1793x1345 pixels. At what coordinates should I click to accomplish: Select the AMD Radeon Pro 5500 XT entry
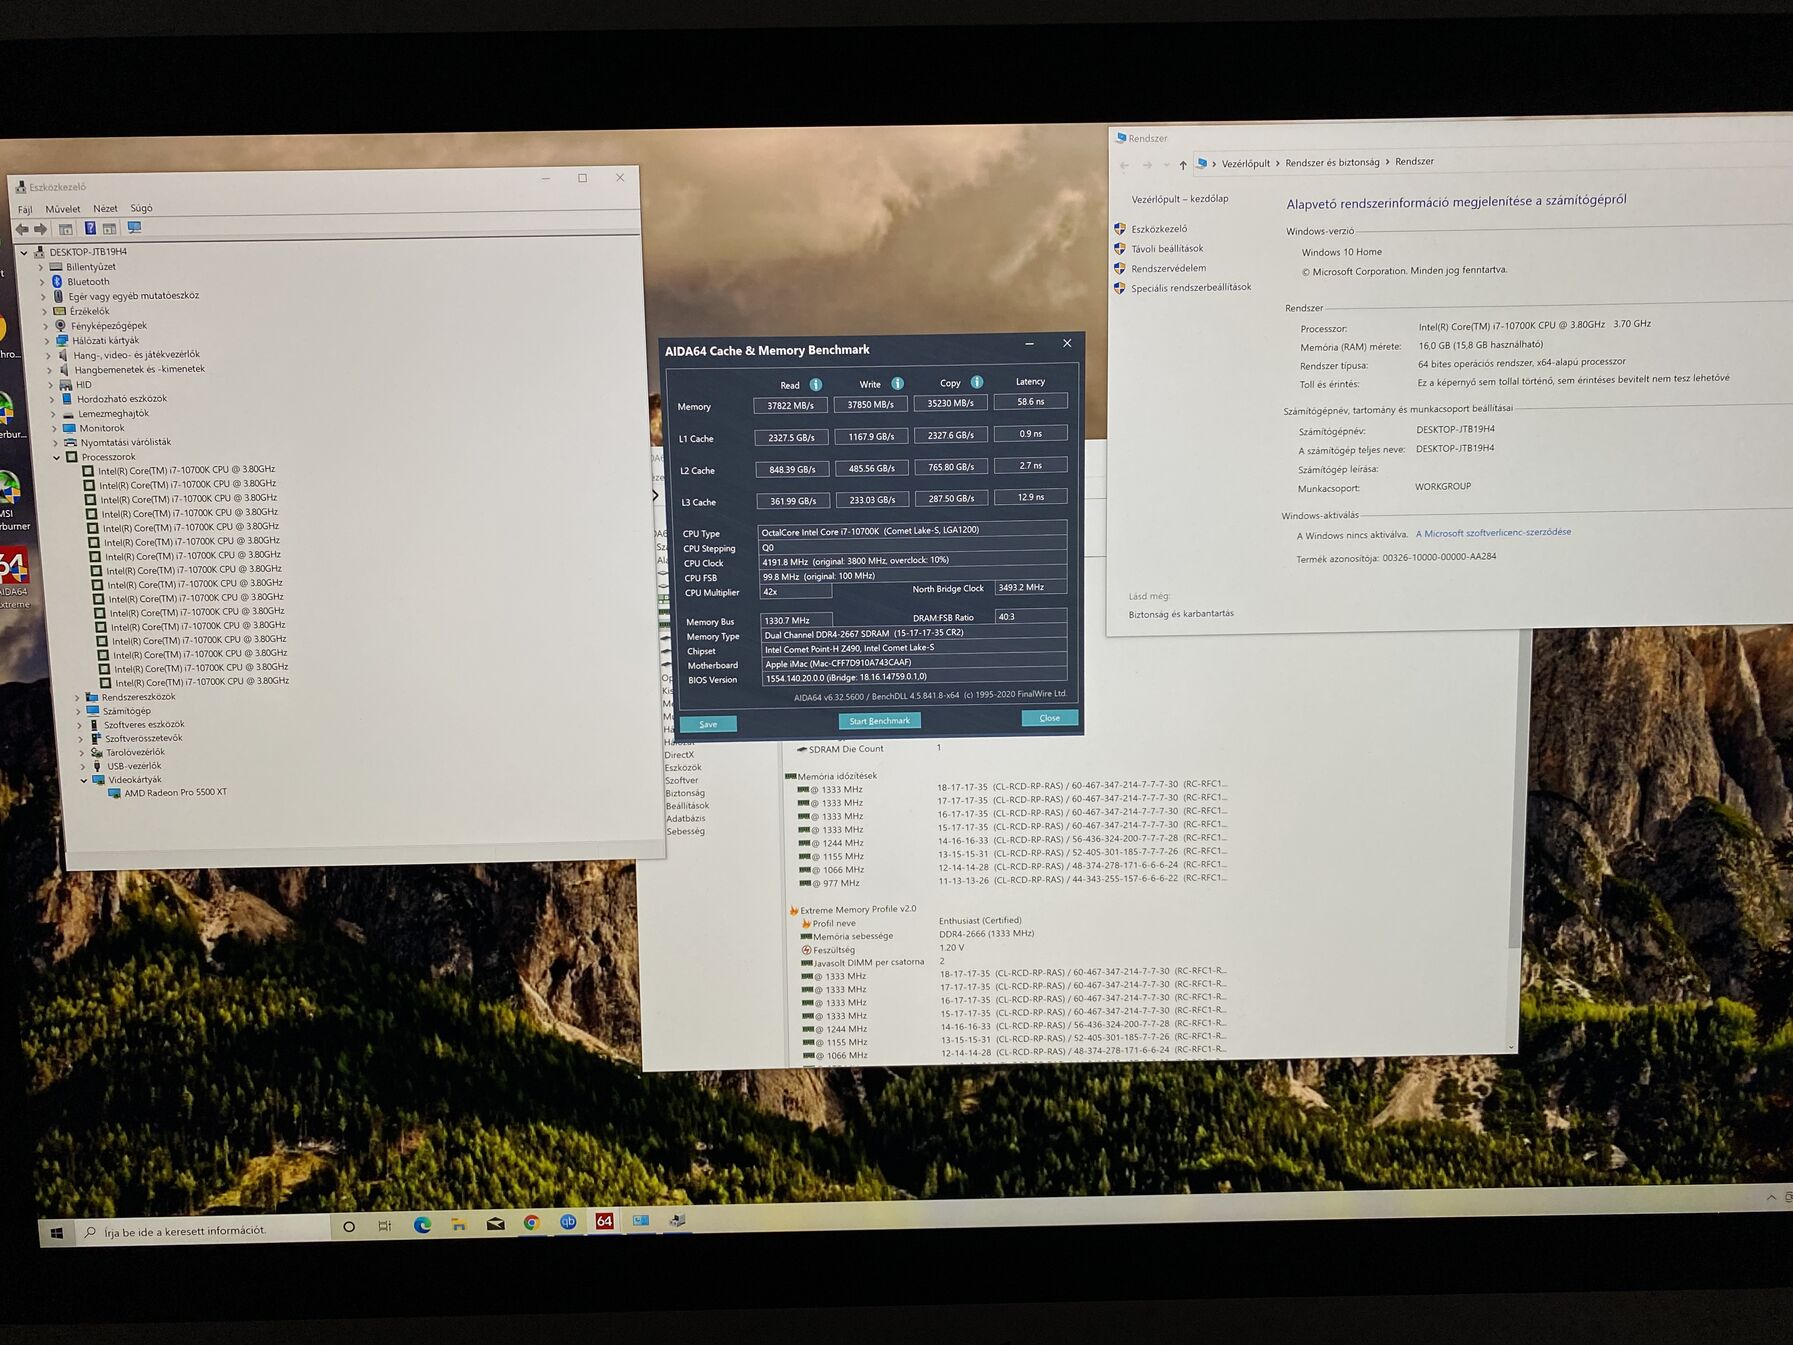[175, 793]
